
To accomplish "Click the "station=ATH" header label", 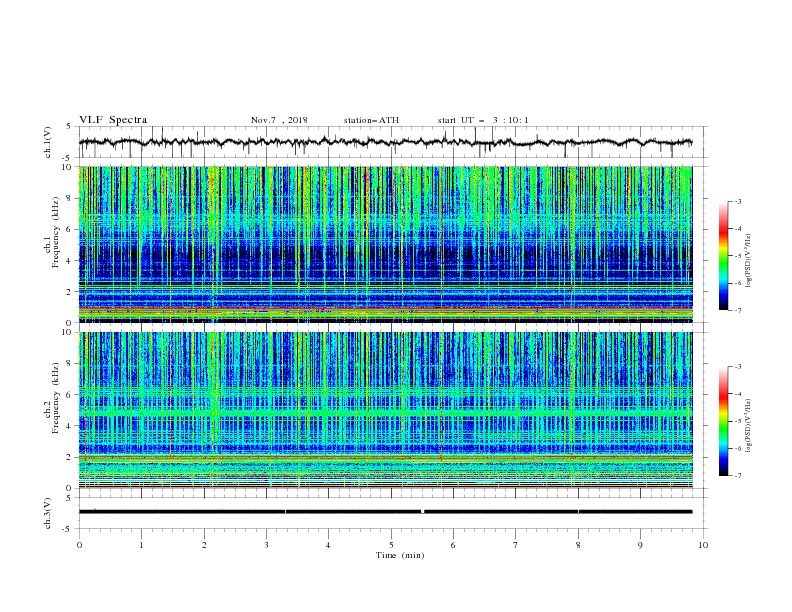I will pyautogui.click(x=371, y=120).
